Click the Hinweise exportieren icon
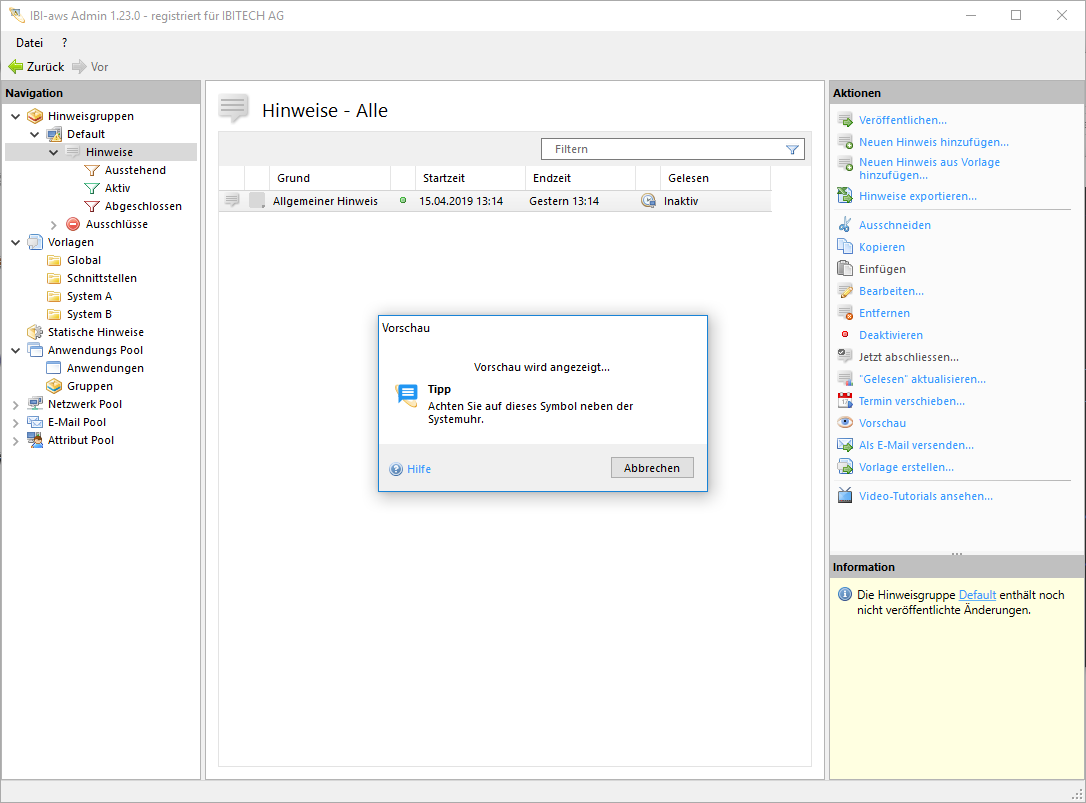1086x803 pixels. coord(845,196)
